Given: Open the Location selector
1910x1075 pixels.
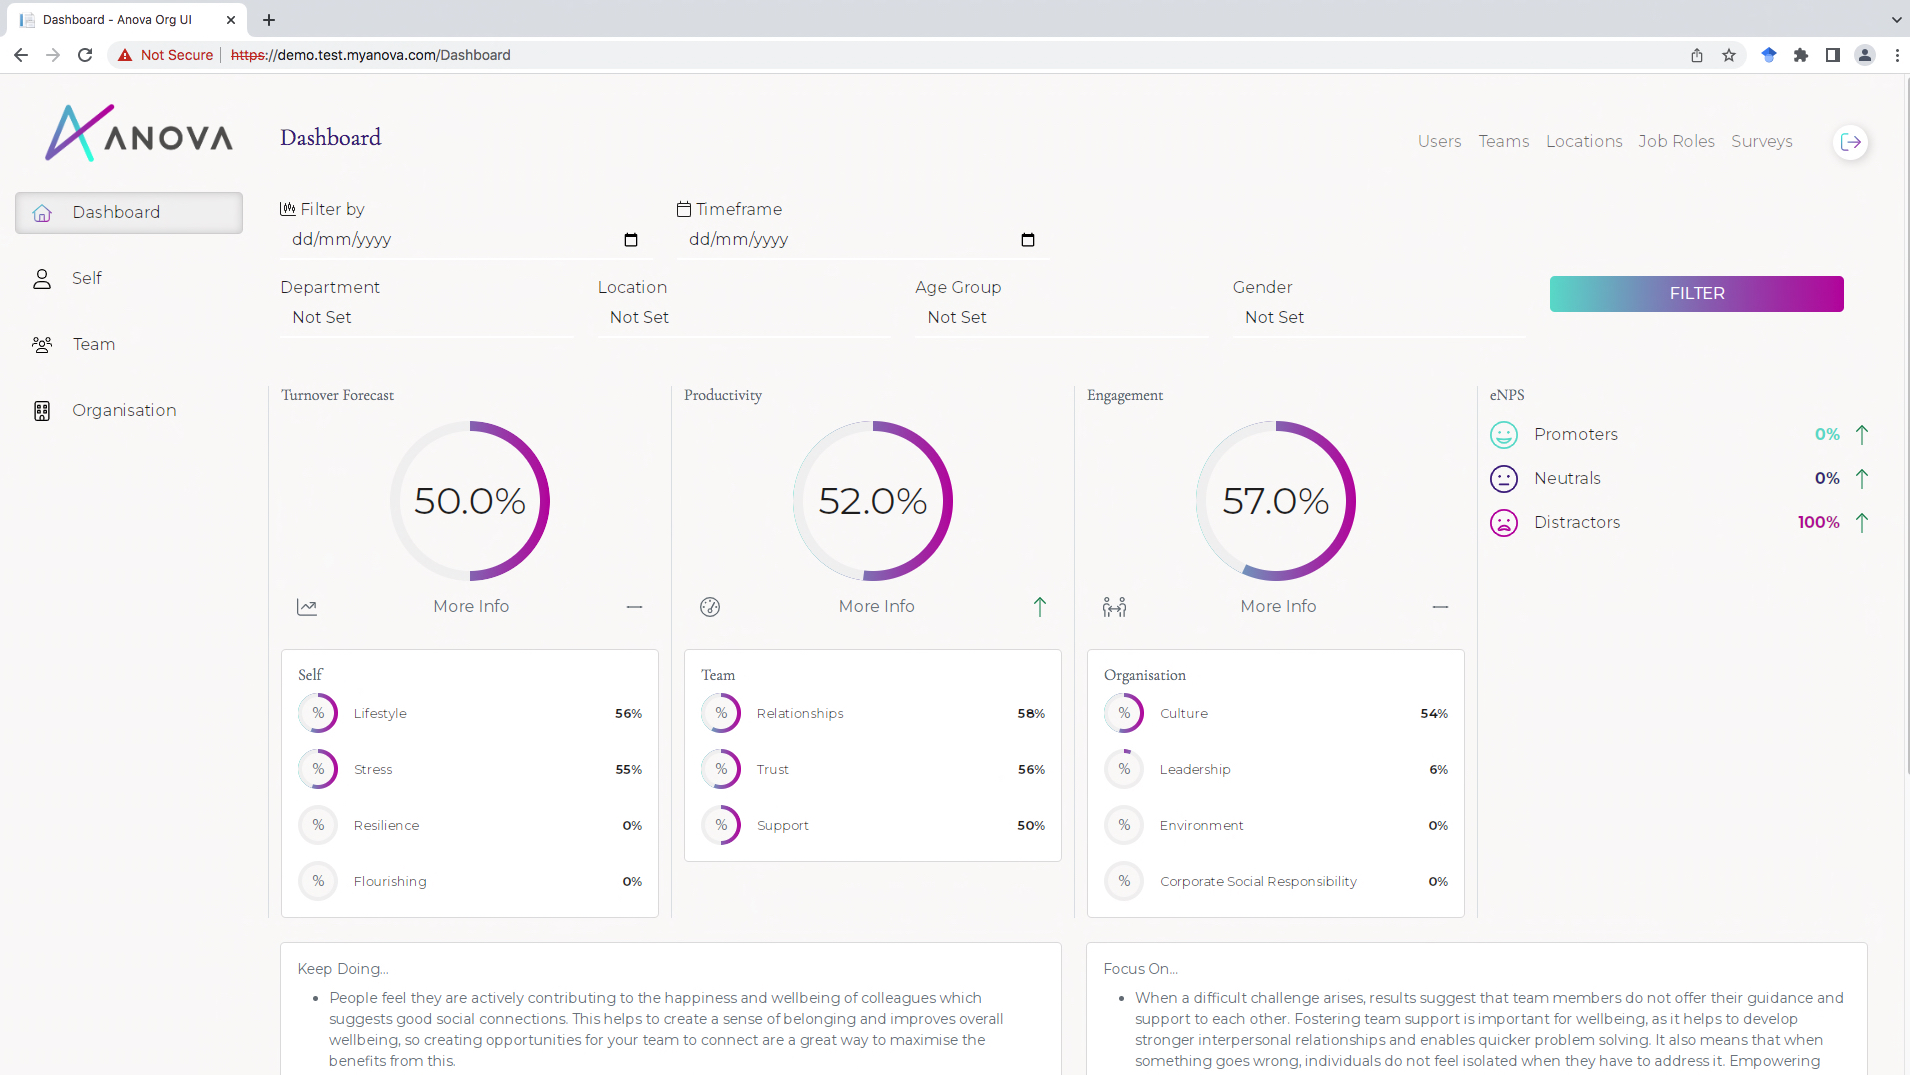Looking at the screenshot, I should 743,318.
